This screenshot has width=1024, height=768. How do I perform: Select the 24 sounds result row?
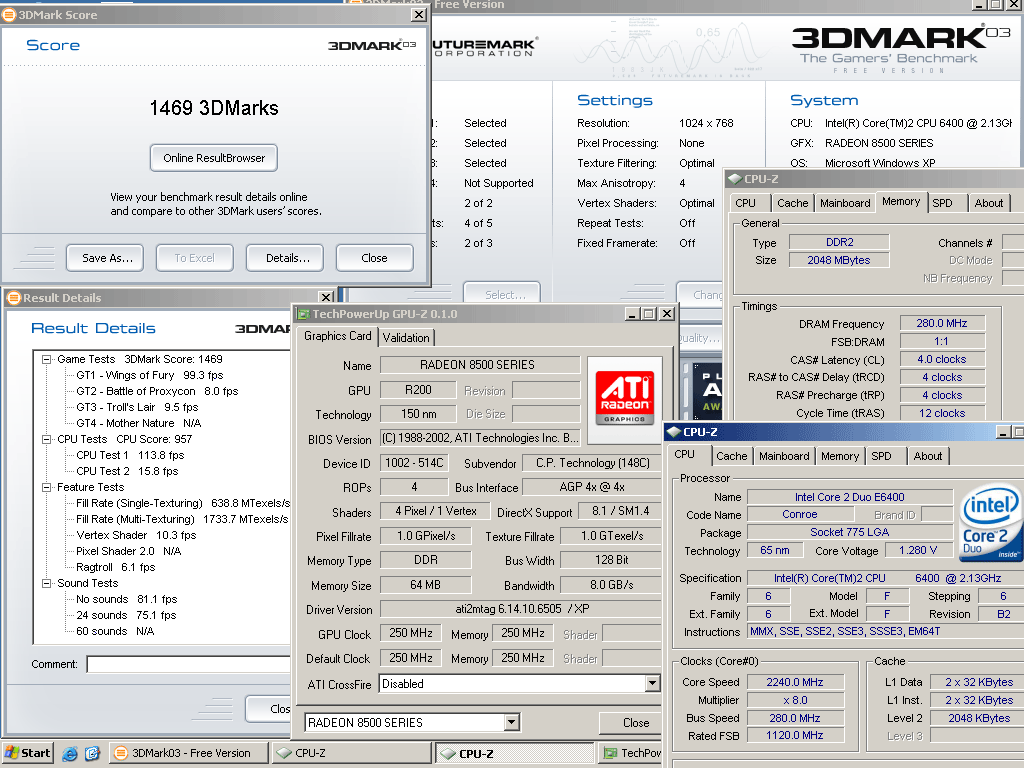click(126, 615)
